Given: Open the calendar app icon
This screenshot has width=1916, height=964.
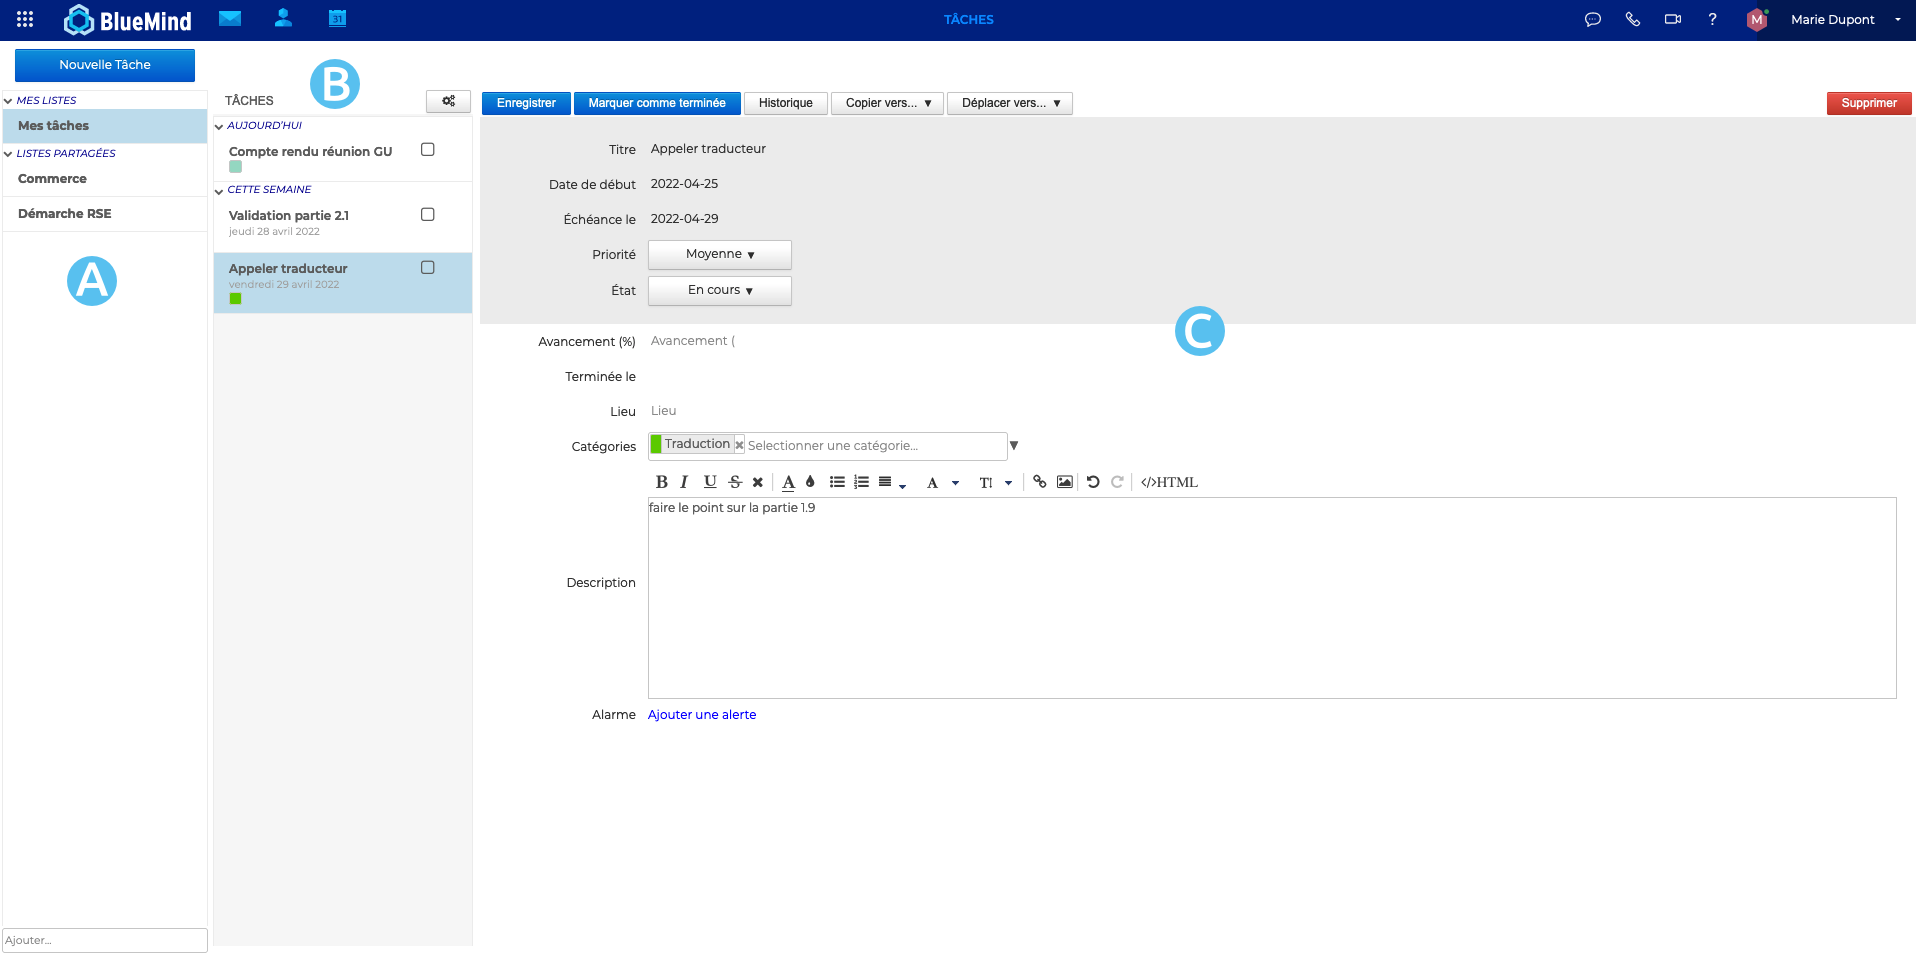Looking at the screenshot, I should [337, 19].
